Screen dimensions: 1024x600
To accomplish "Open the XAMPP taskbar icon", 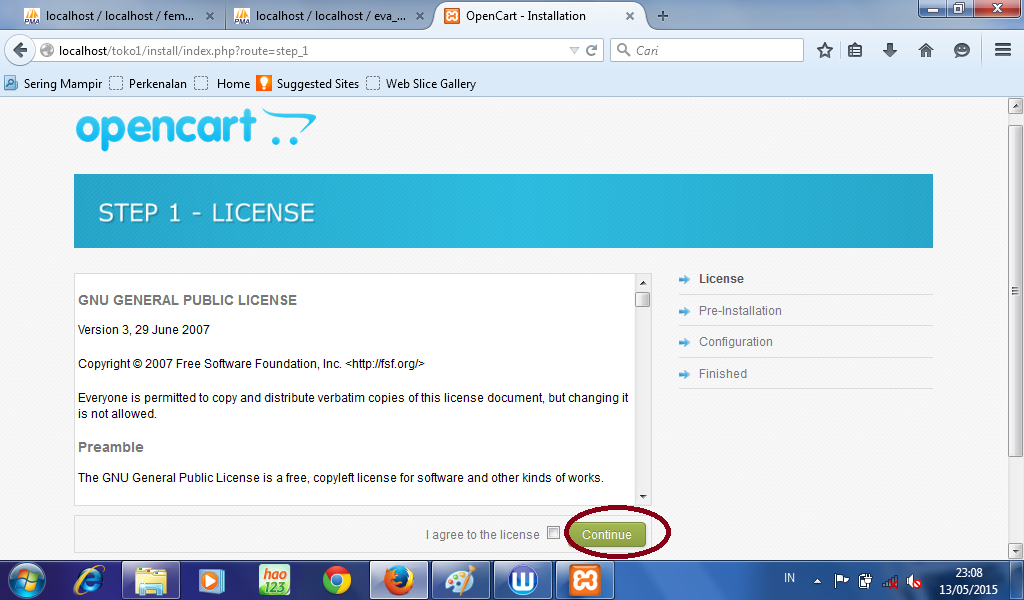I will click(x=584, y=580).
